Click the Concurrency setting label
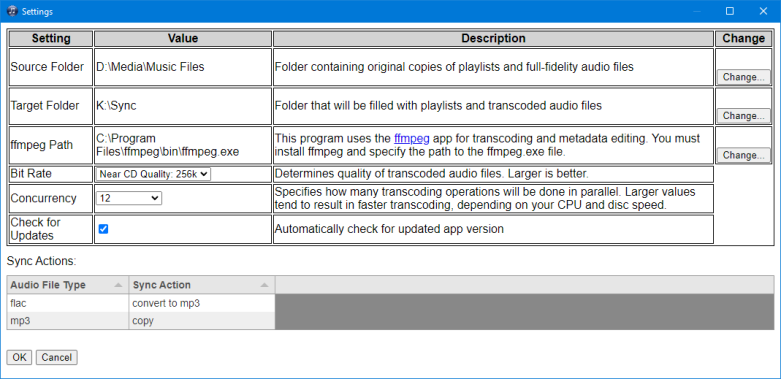 [x=43, y=198]
